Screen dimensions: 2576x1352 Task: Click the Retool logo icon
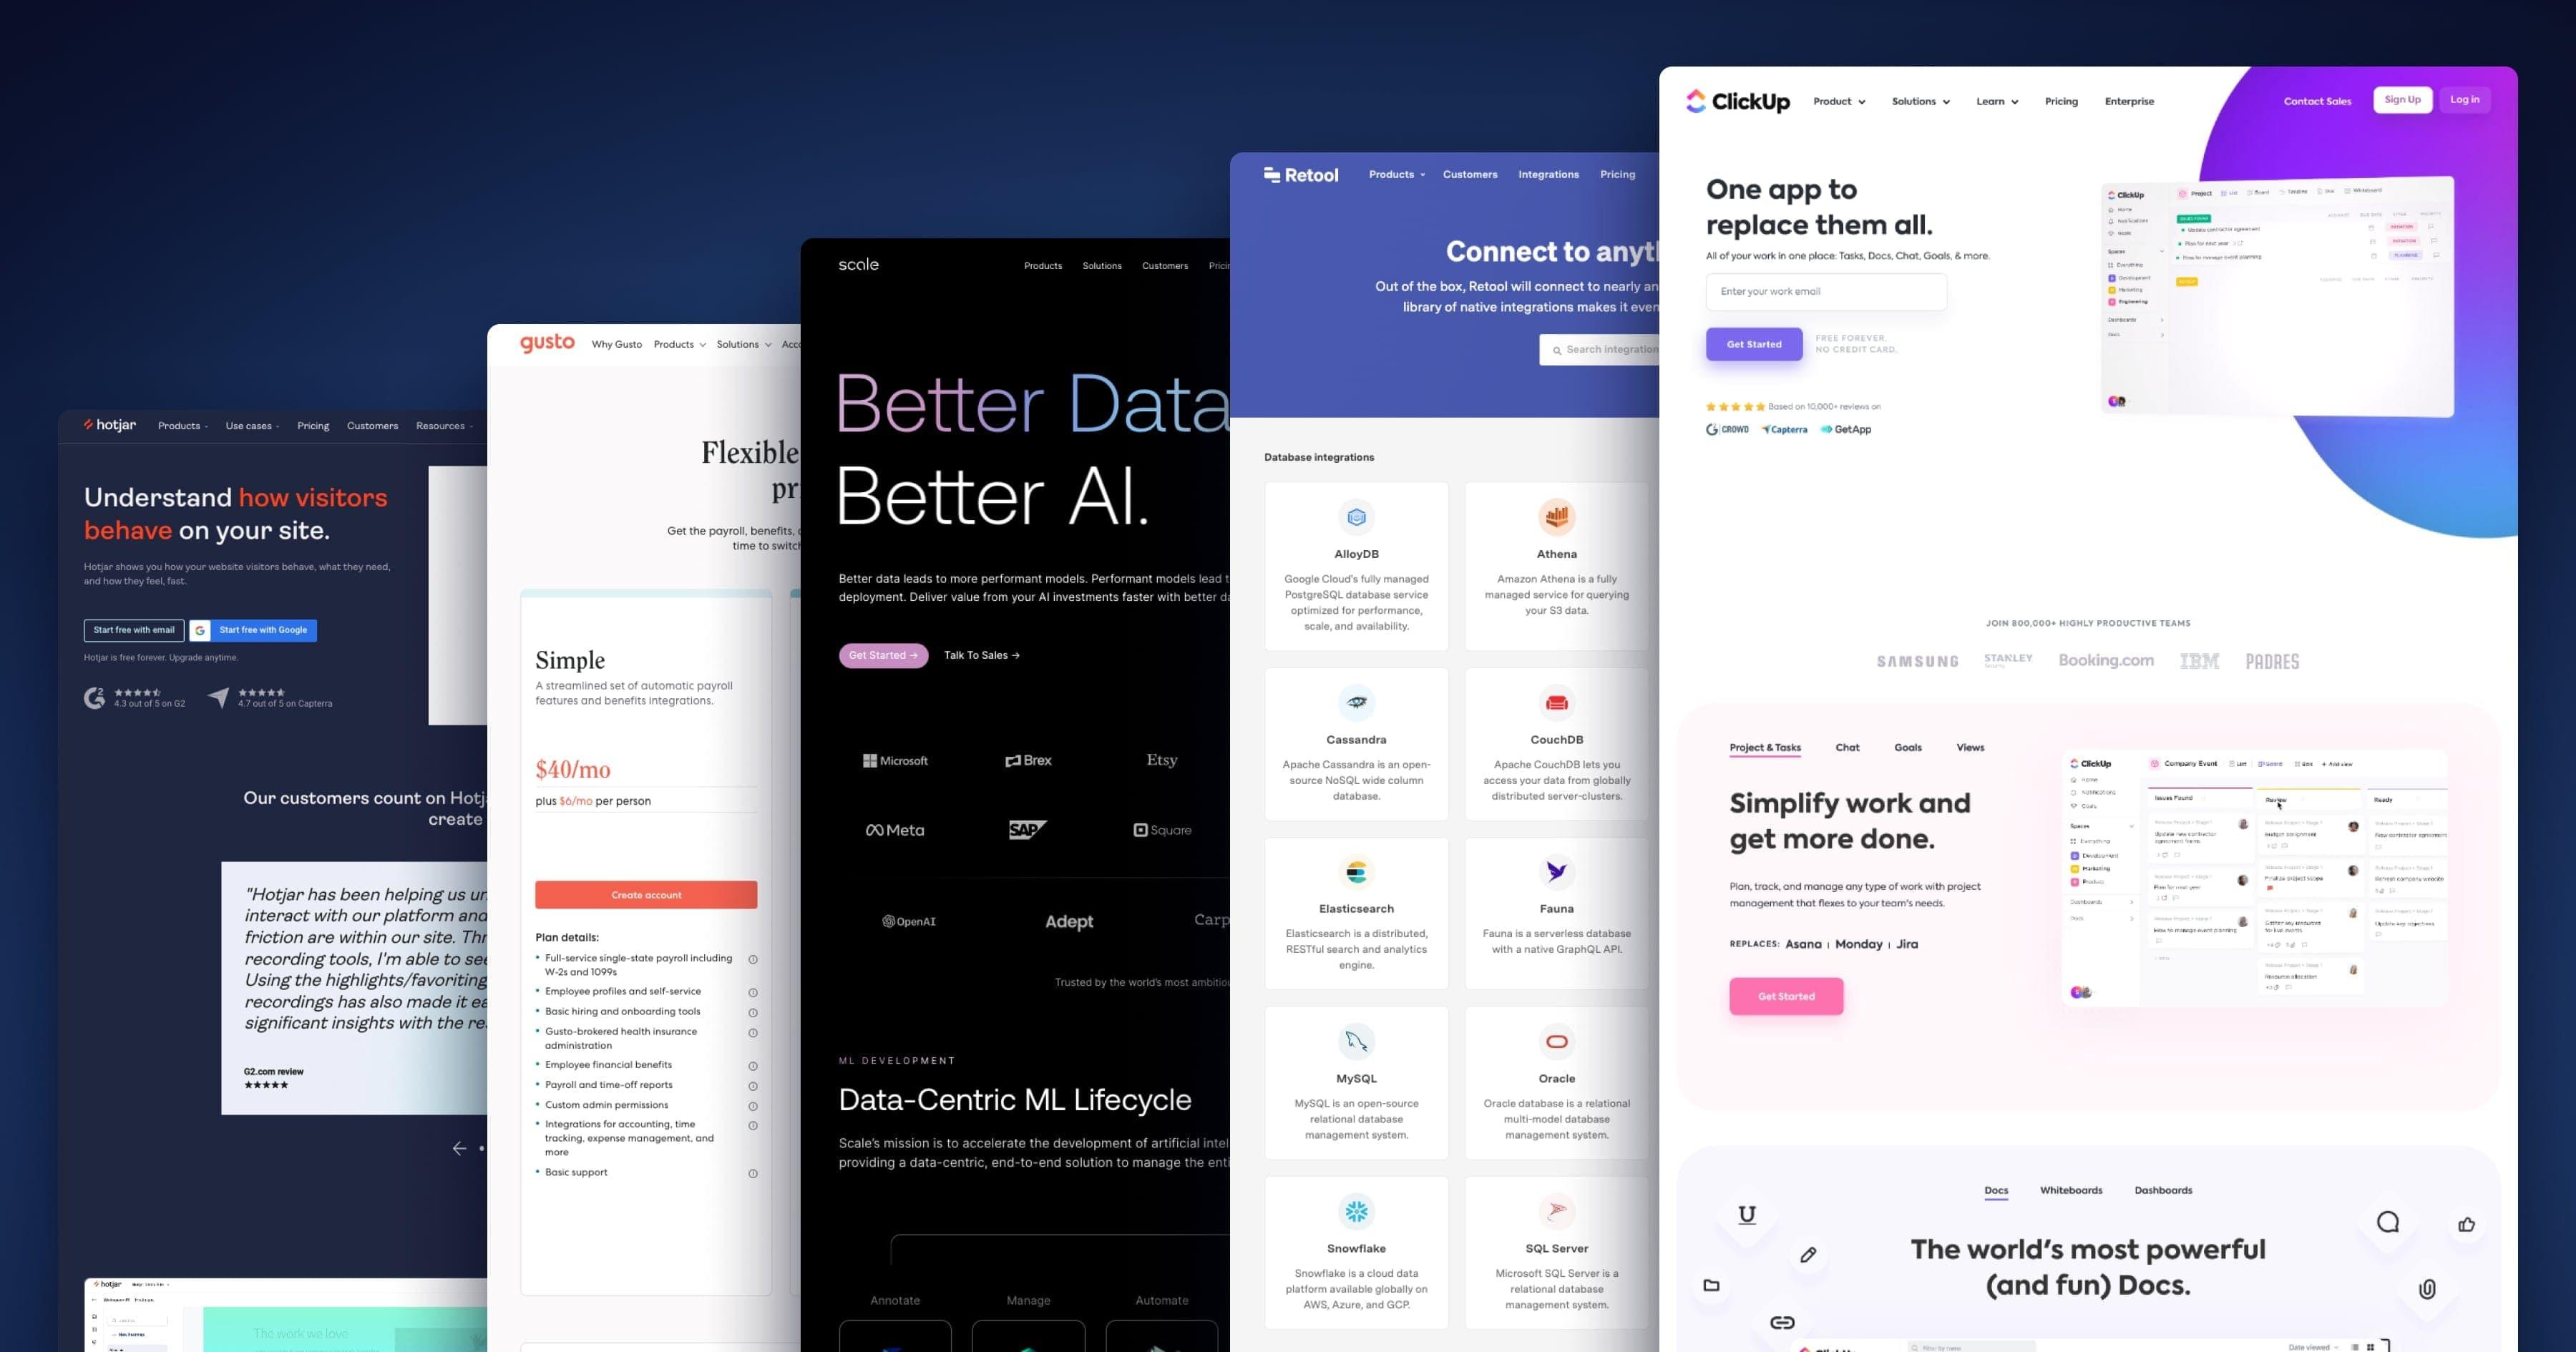(1274, 174)
